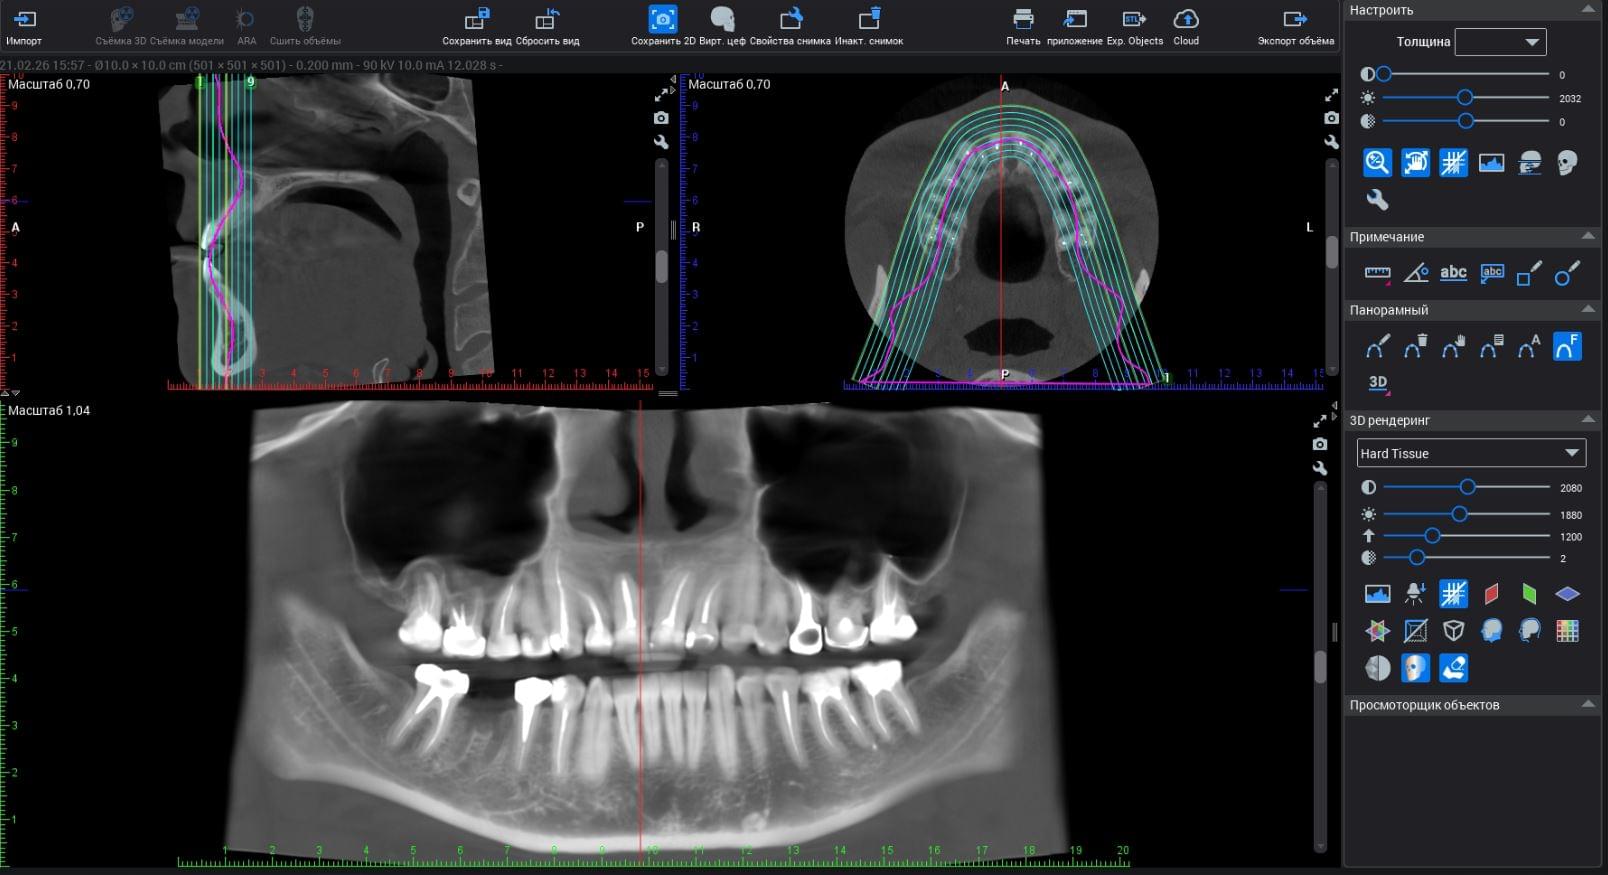1608x875 pixels.
Task: Click the axial view vertical scrollbar
Action: [1332, 252]
